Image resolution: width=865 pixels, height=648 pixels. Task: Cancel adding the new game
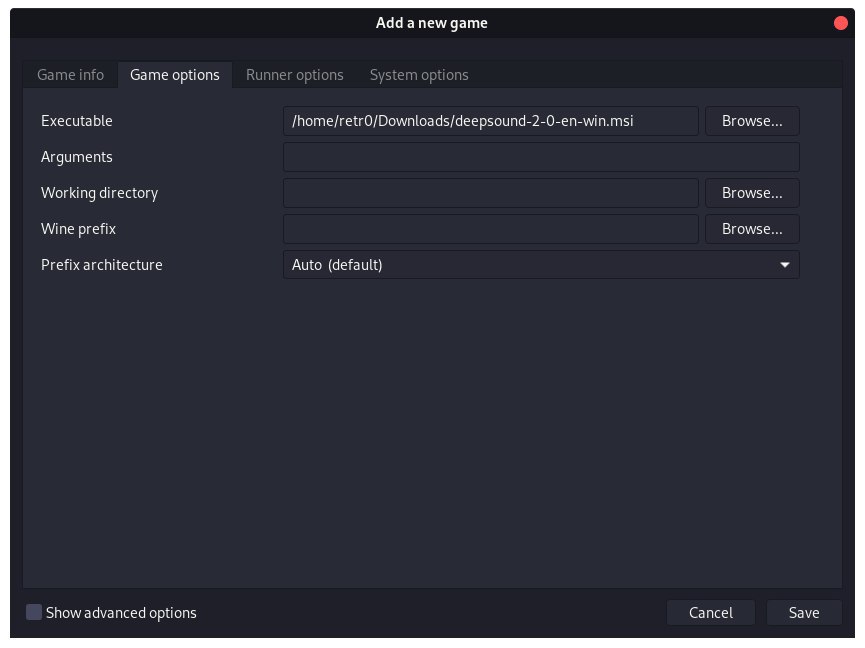(711, 613)
